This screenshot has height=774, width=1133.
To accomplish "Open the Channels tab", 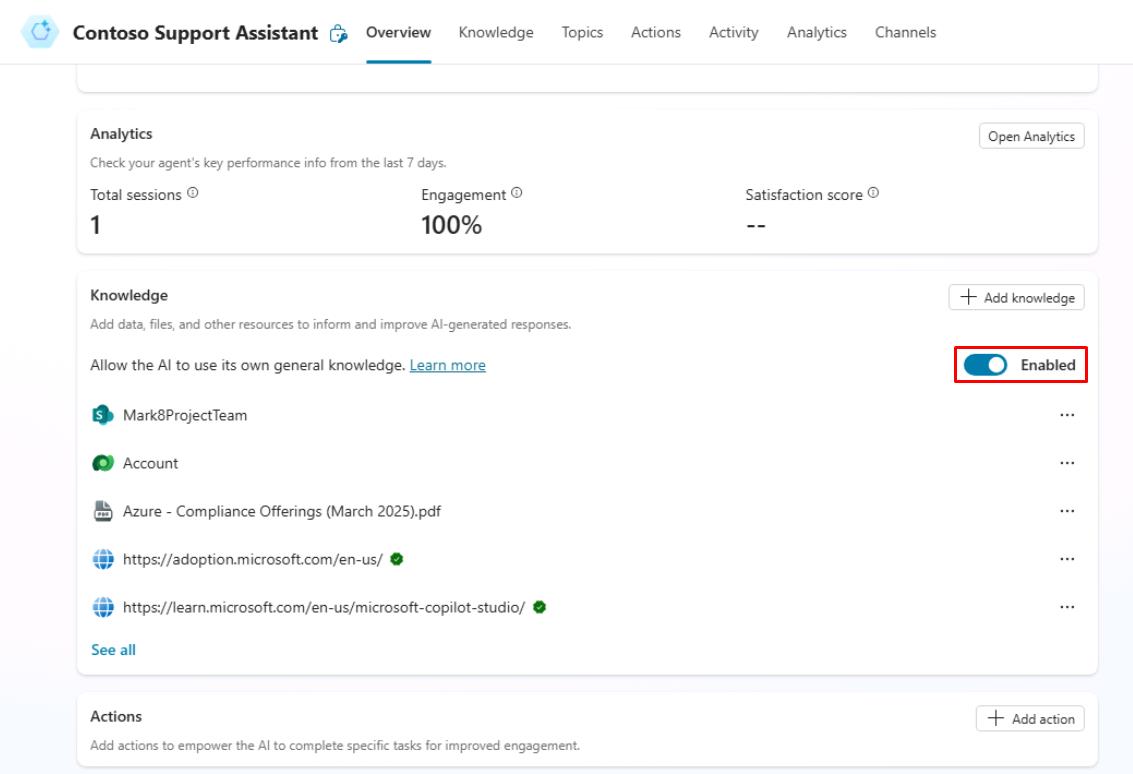I will click(905, 32).
